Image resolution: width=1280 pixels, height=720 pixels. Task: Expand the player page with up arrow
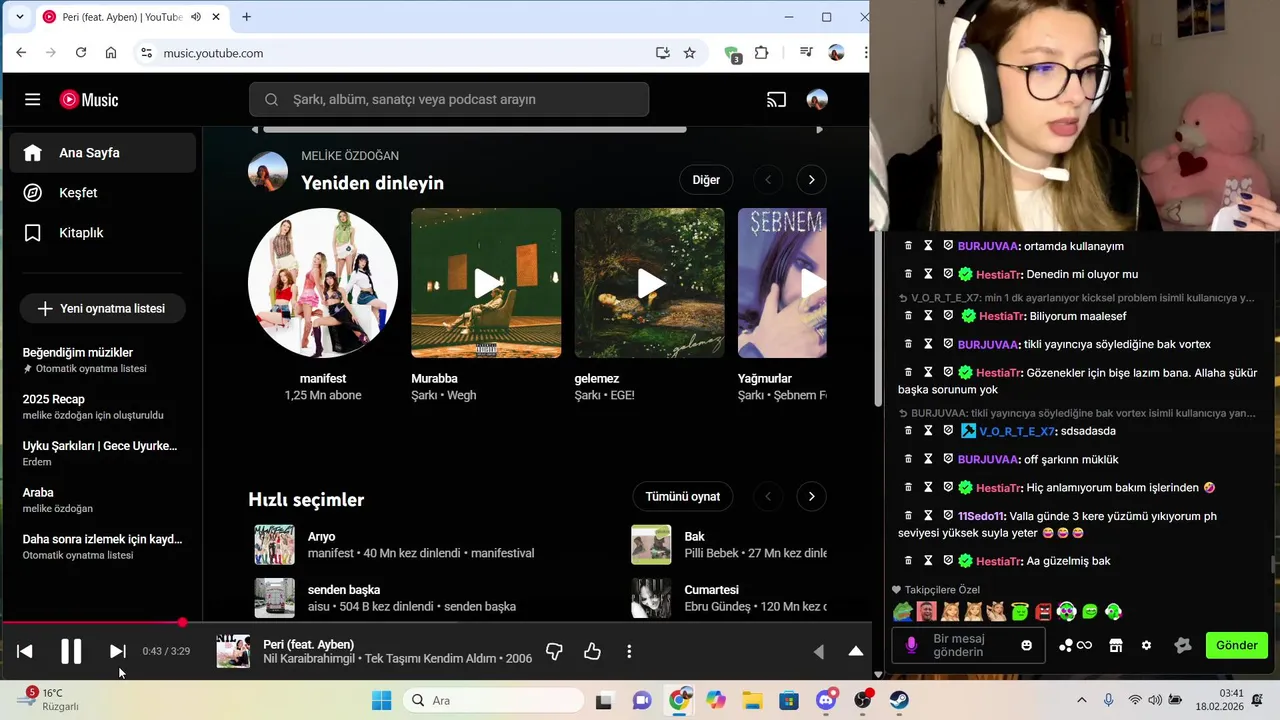pos(856,651)
